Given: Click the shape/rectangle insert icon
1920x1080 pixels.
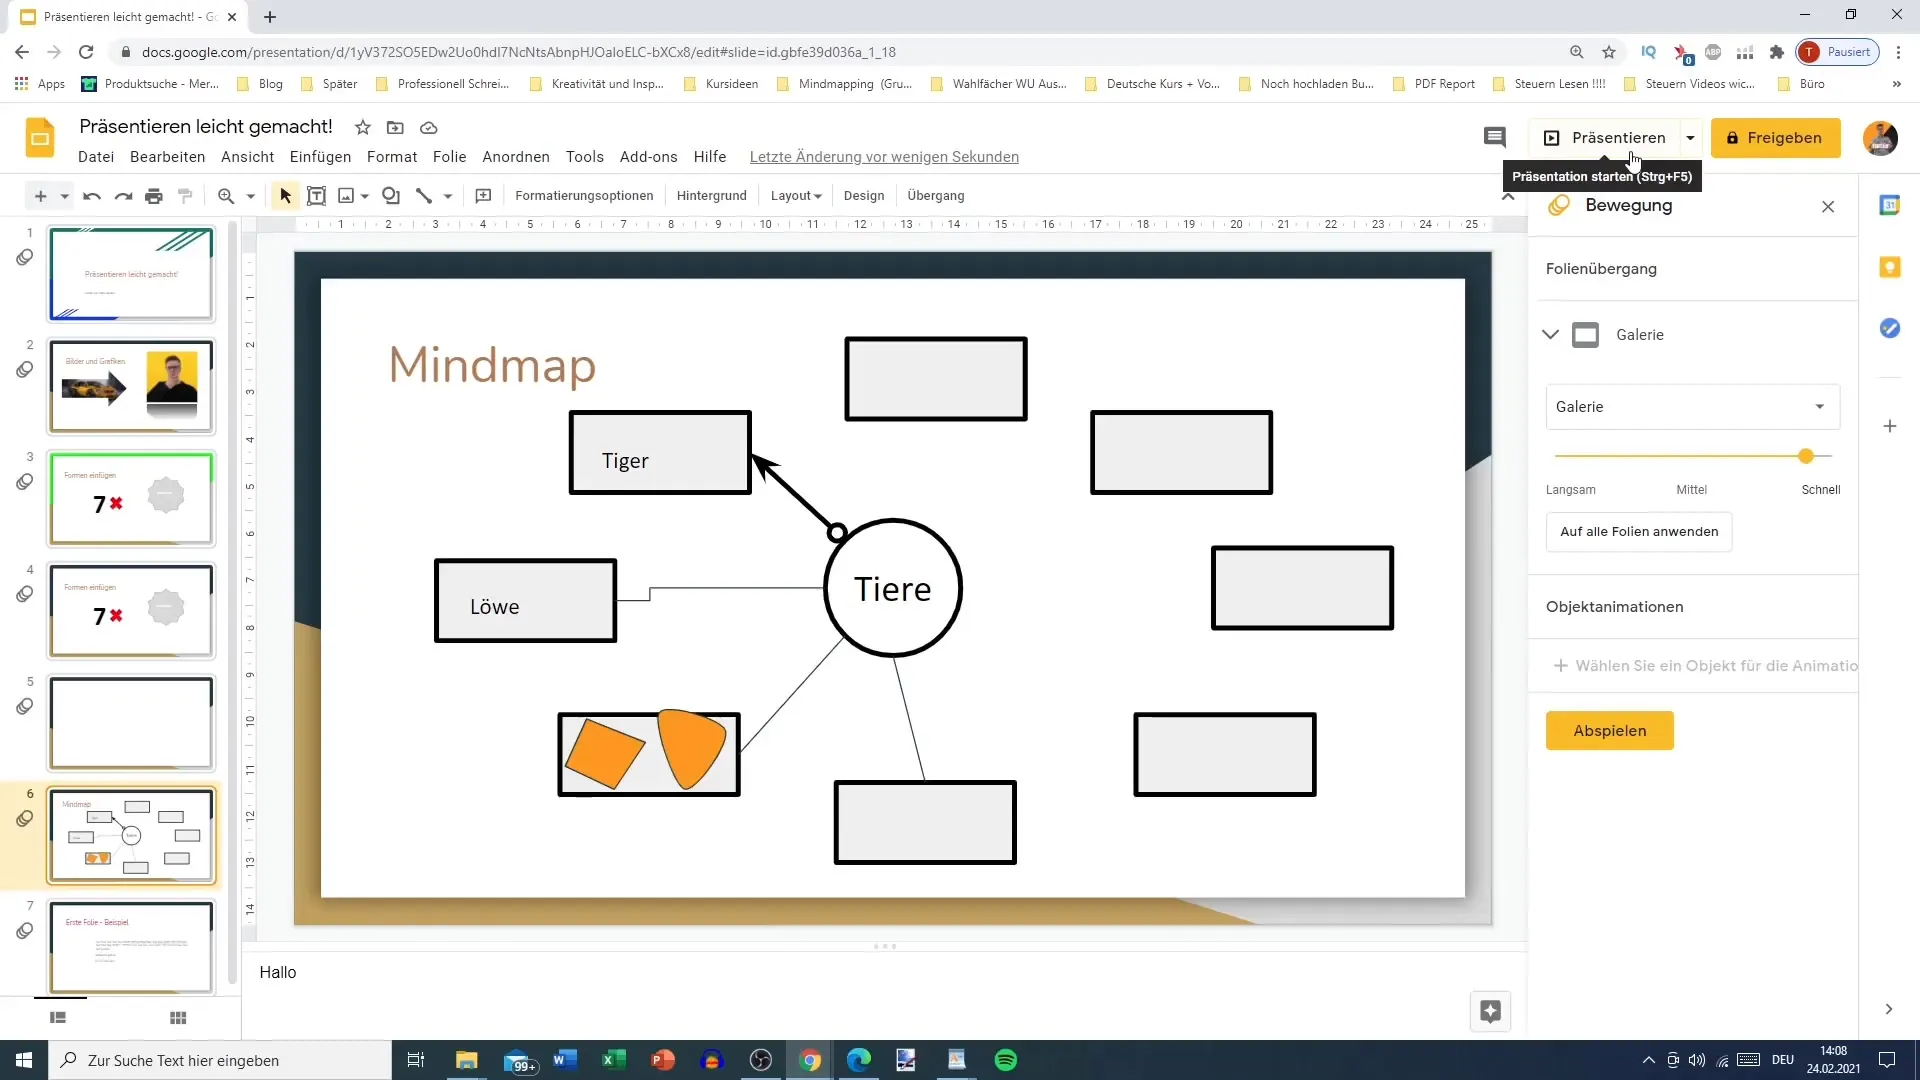Looking at the screenshot, I should click(x=392, y=195).
